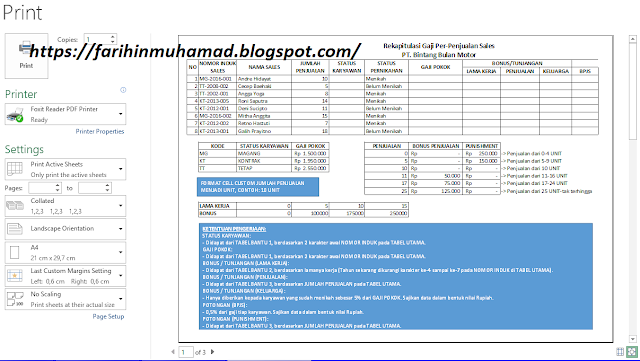Viewport: 640px width, 361px height.
Task: Toggle Show Margins icon
Action: pyautogui.click(x=620, y=352)
